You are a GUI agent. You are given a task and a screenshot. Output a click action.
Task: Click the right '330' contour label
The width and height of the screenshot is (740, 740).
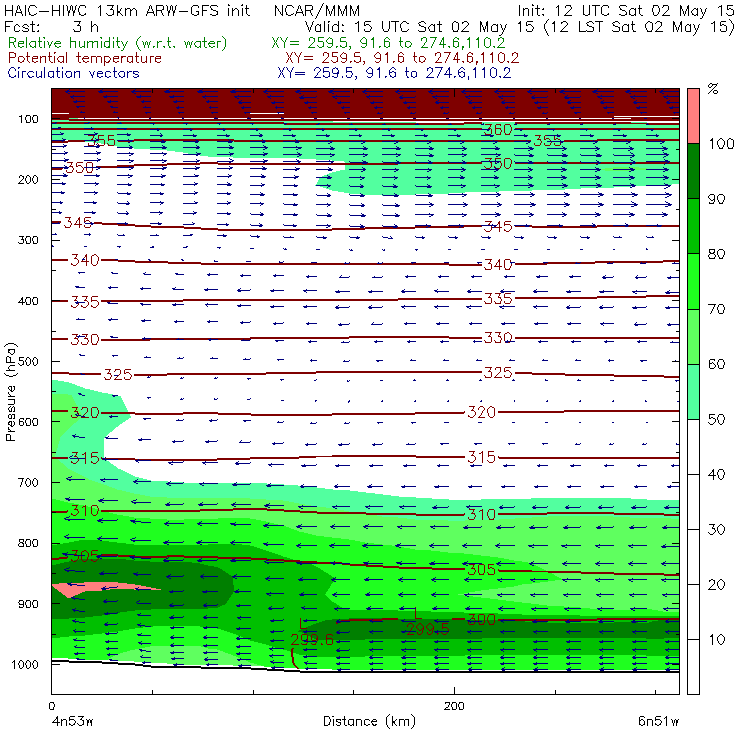[498, 338]
